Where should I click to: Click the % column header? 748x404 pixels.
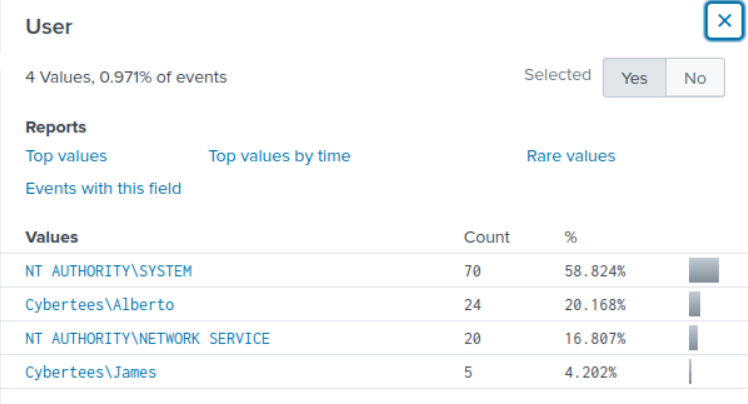(571, 237)
